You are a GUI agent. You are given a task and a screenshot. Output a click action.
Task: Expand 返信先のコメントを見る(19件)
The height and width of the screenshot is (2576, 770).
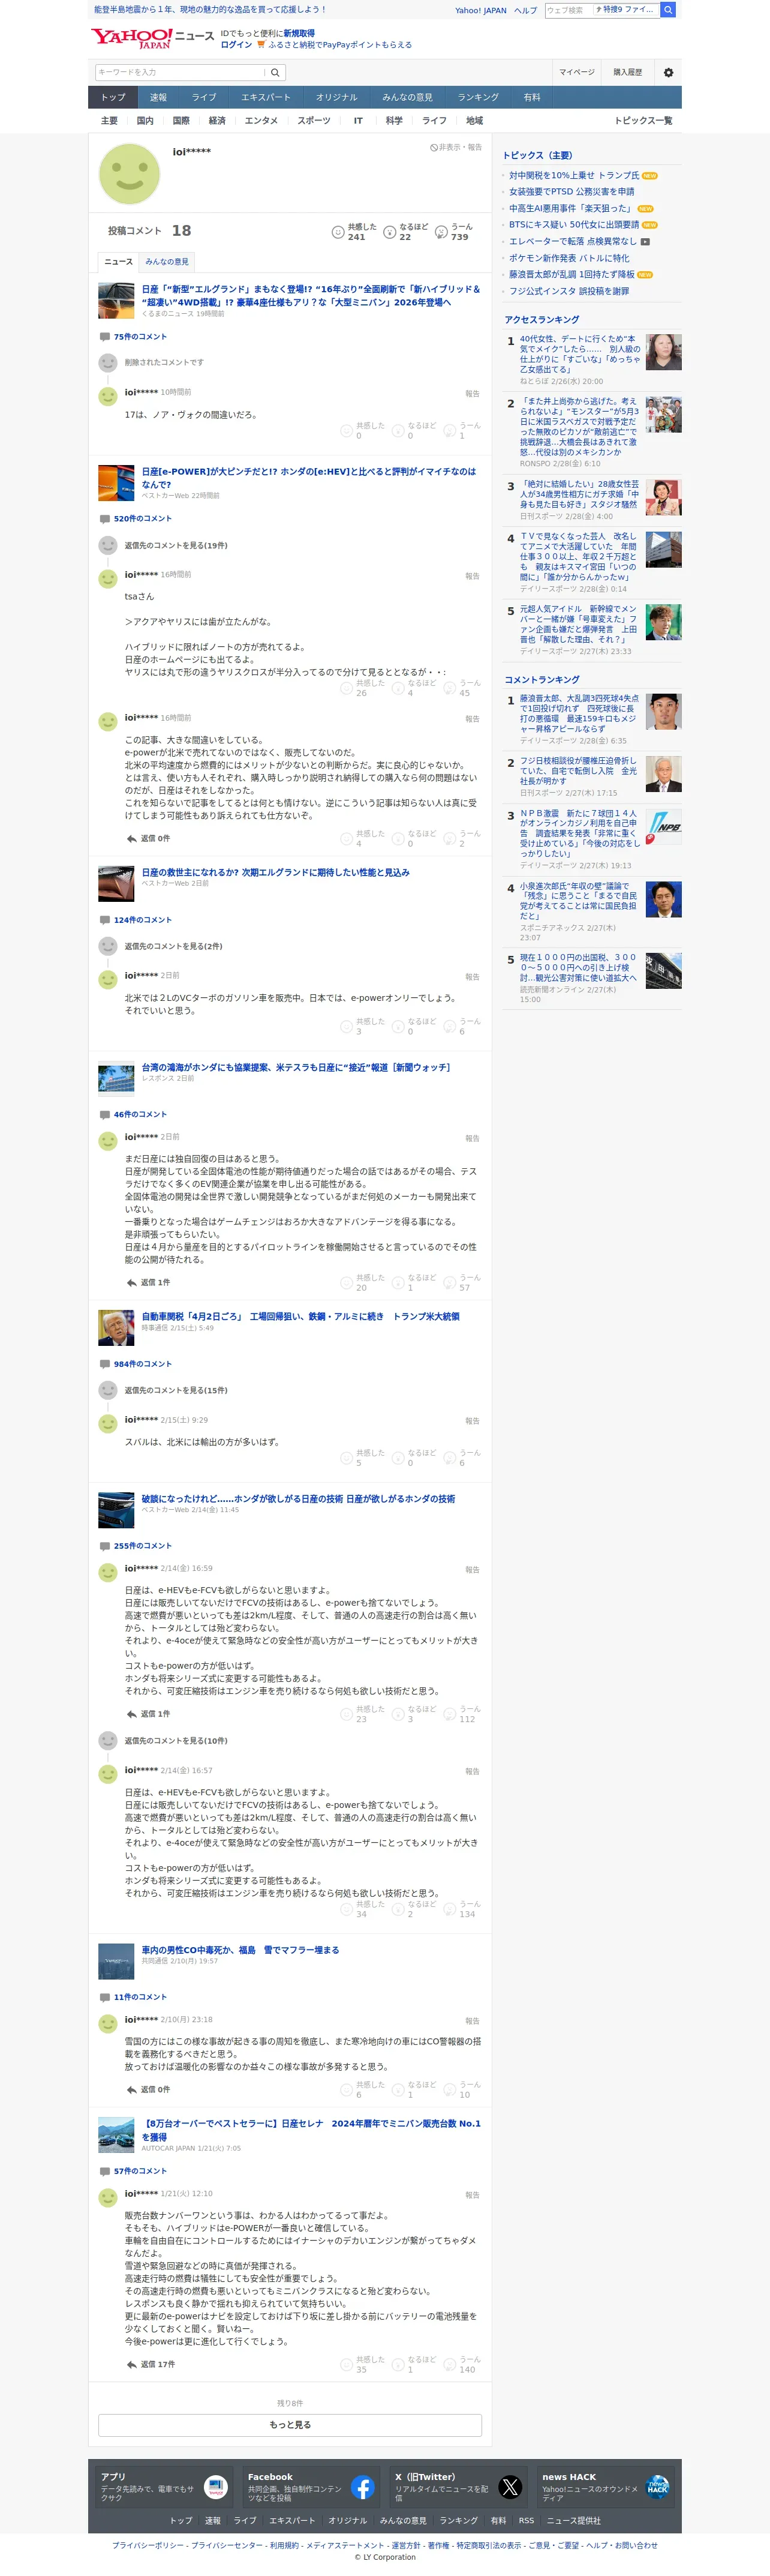pos(176,546)
